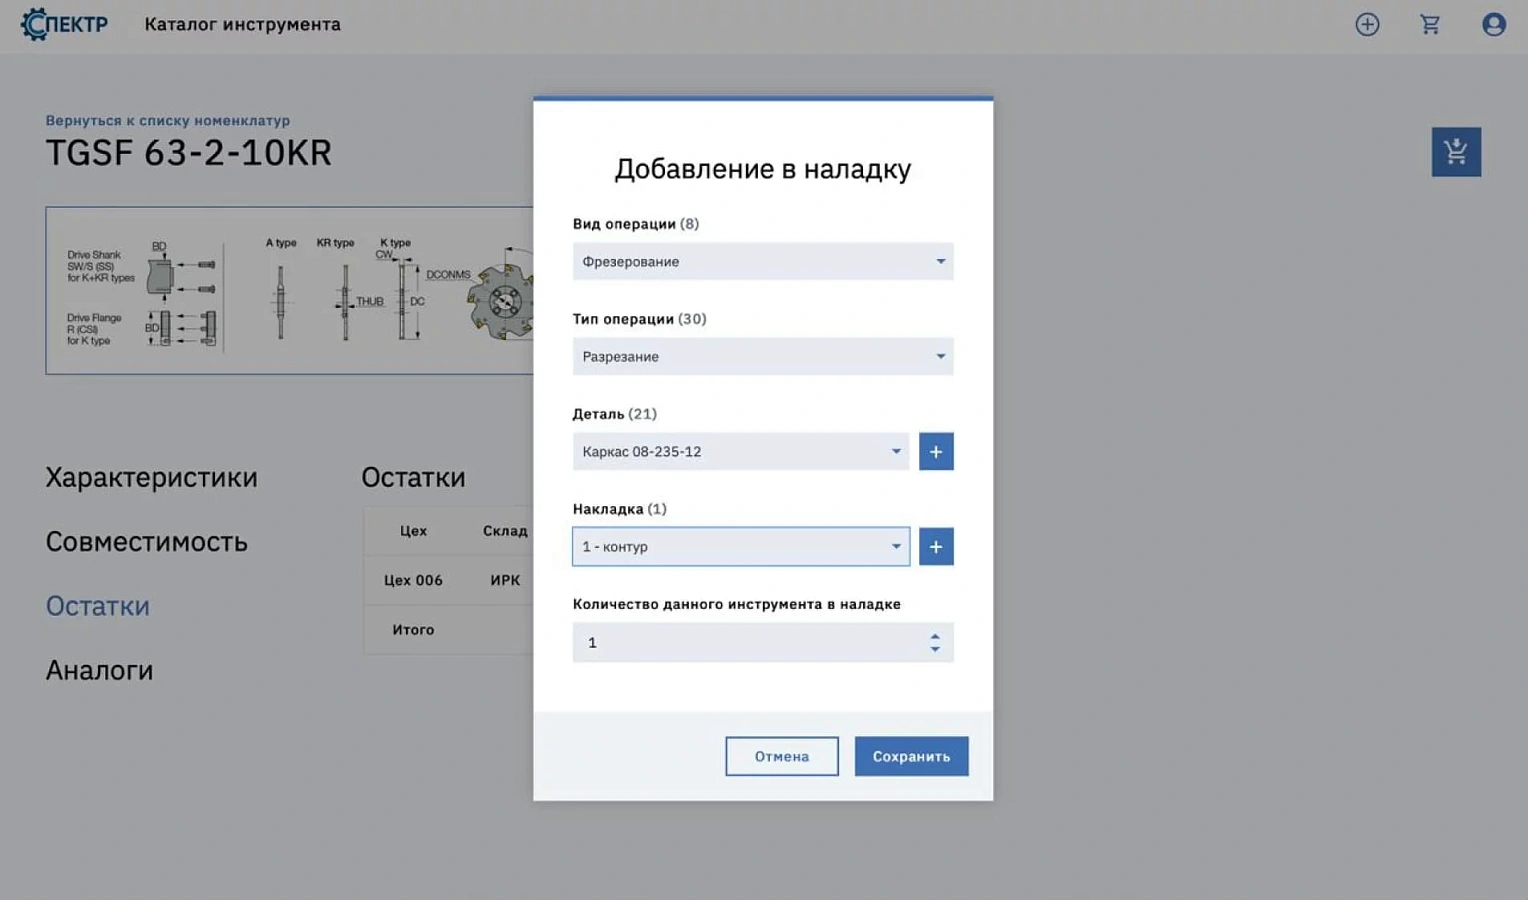Click the Сохранить button
Screen dimensions: 1528x900
911,756
